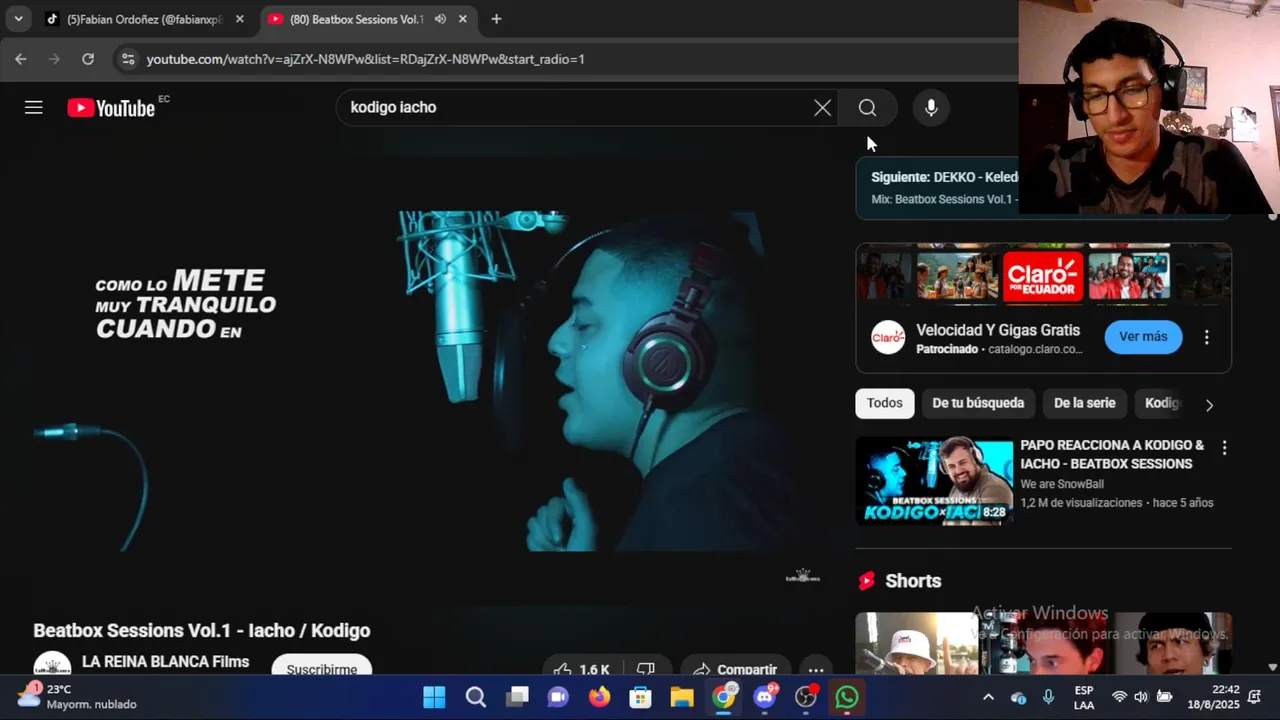Select the Kodigo filter chip

1163,403
